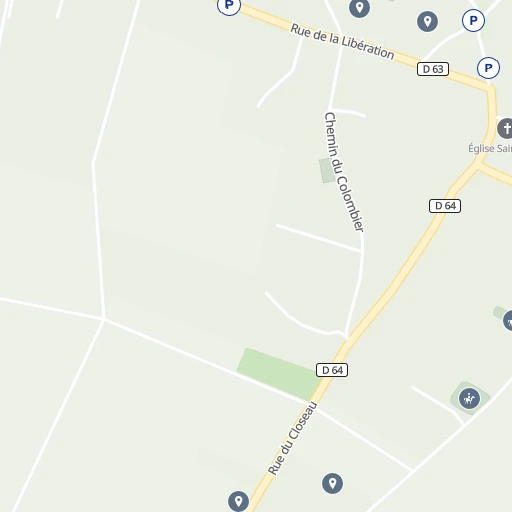Click the Rue de la Libération street label

342,41
